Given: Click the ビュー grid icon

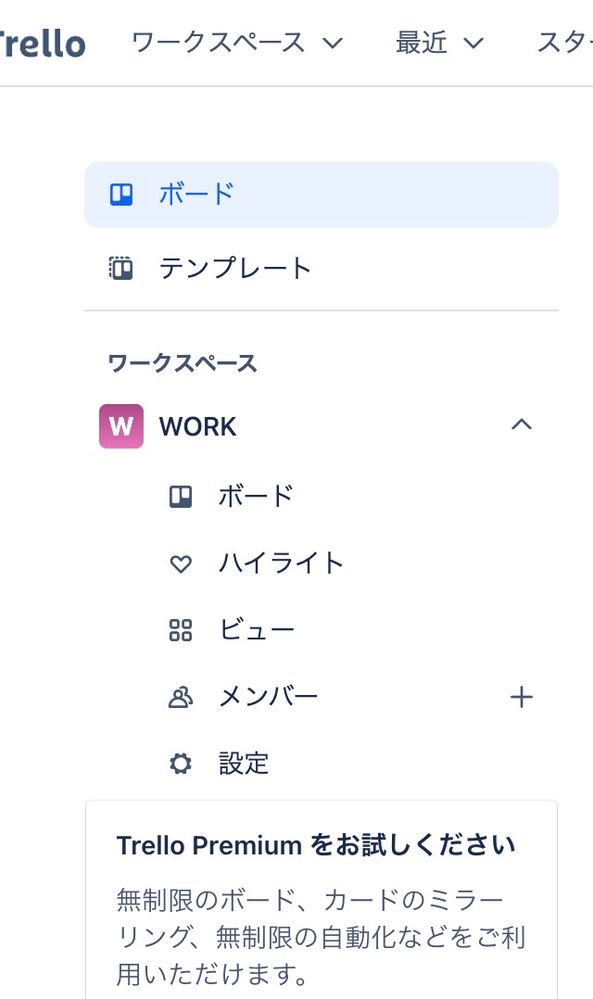Looking at the screenshot, I should tap(180, 630).
